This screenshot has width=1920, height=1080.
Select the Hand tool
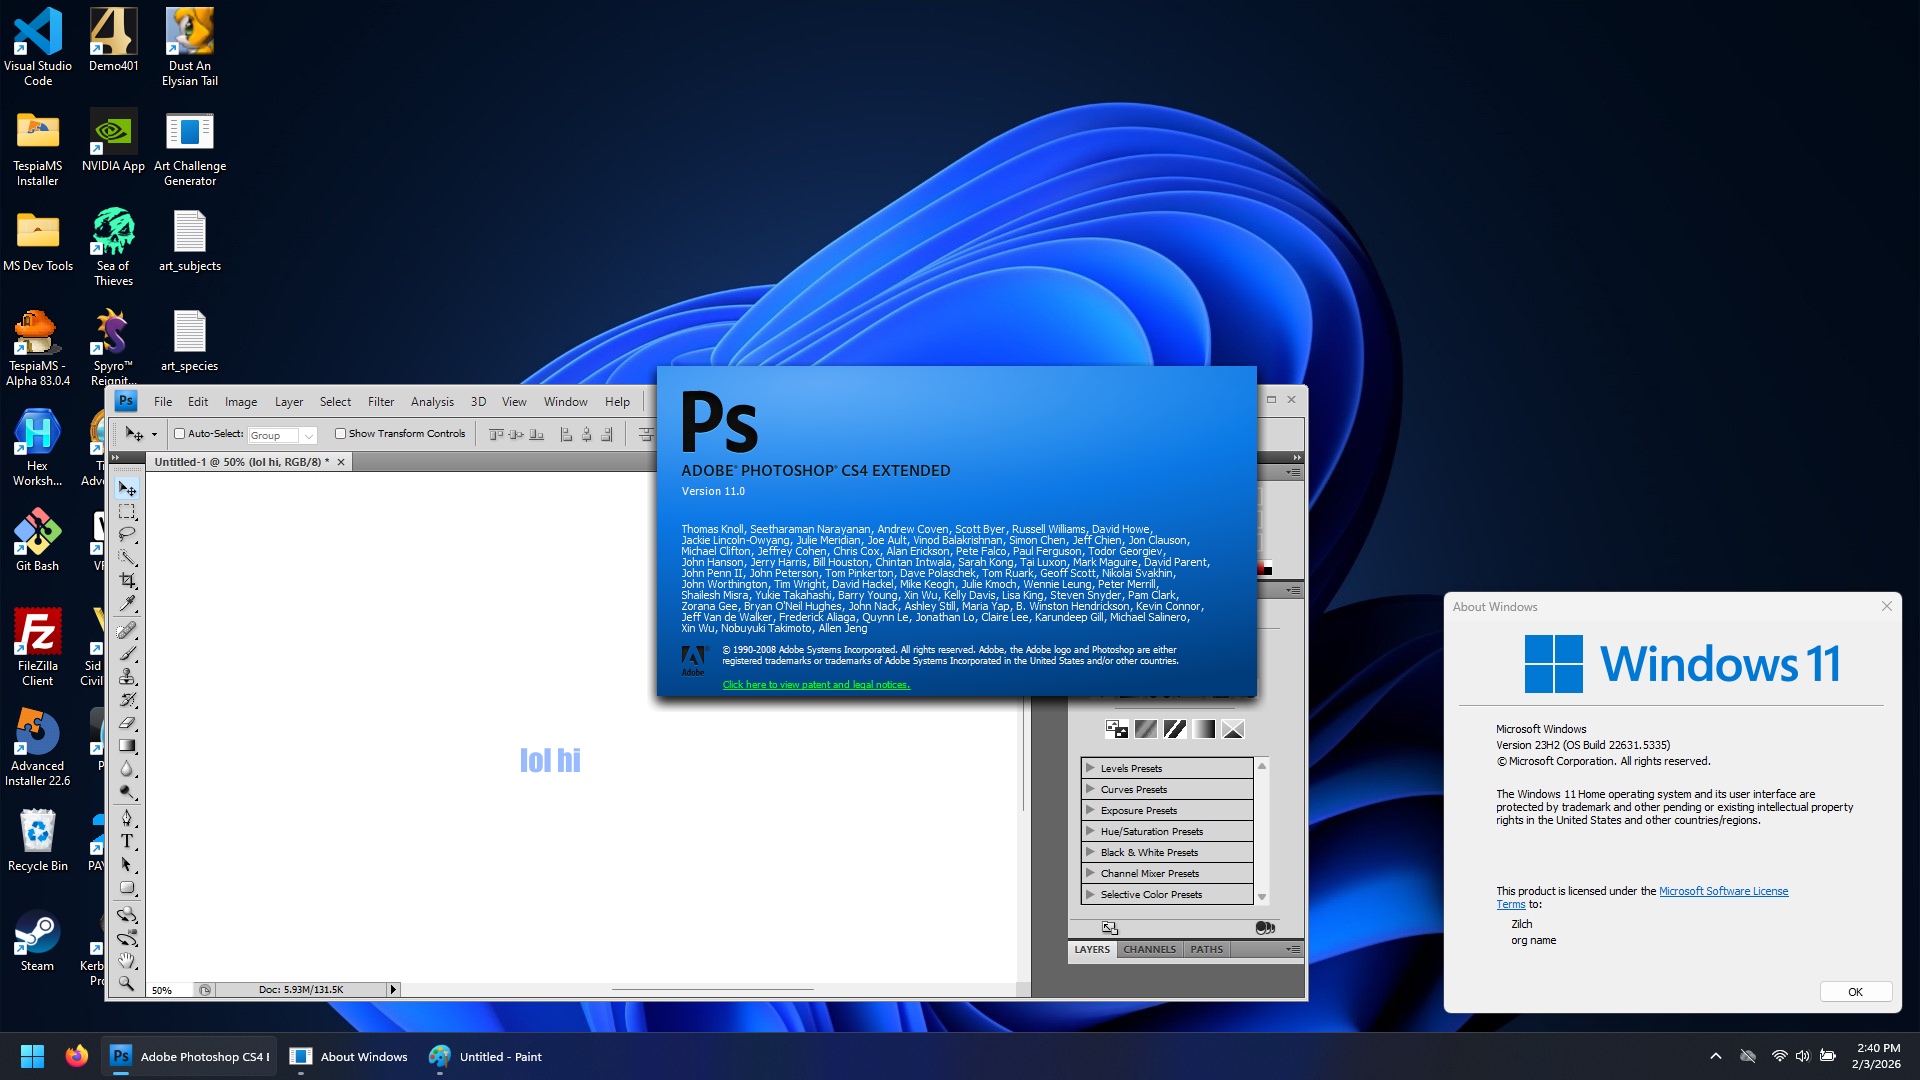click(x=127, y=960)
